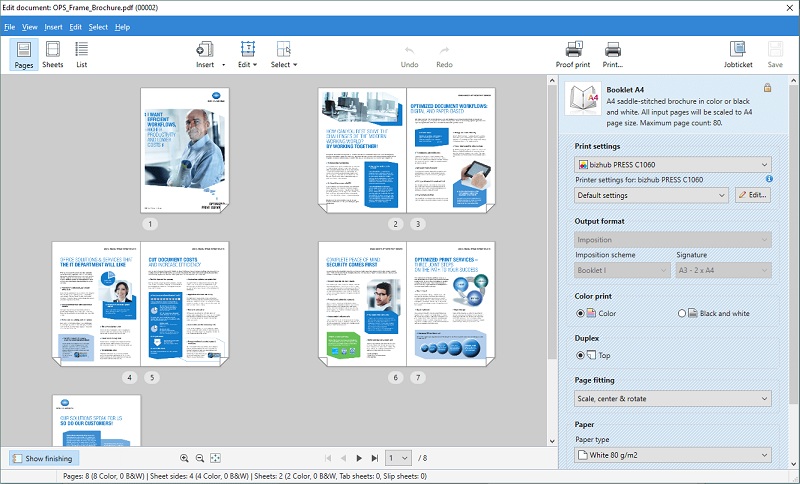Select Top duplex option
Screen dimensions: 800x484
point(580,355)
